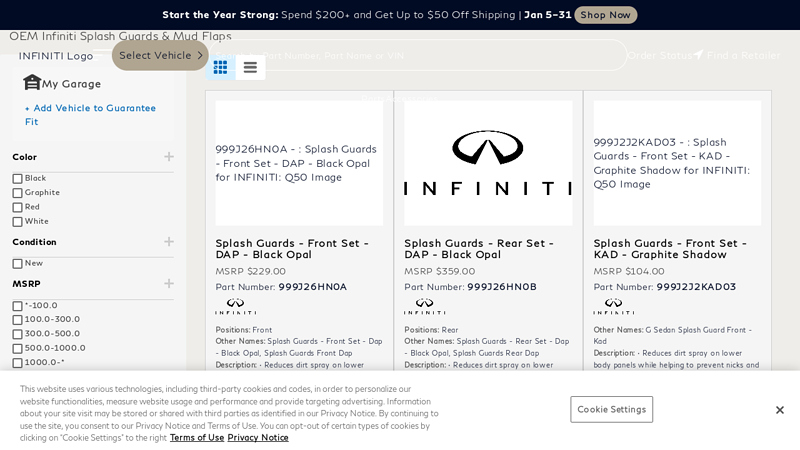Select part number 999J26HN0A text
The width and height of the screenshot is (800, 450).
pos(312,287)
